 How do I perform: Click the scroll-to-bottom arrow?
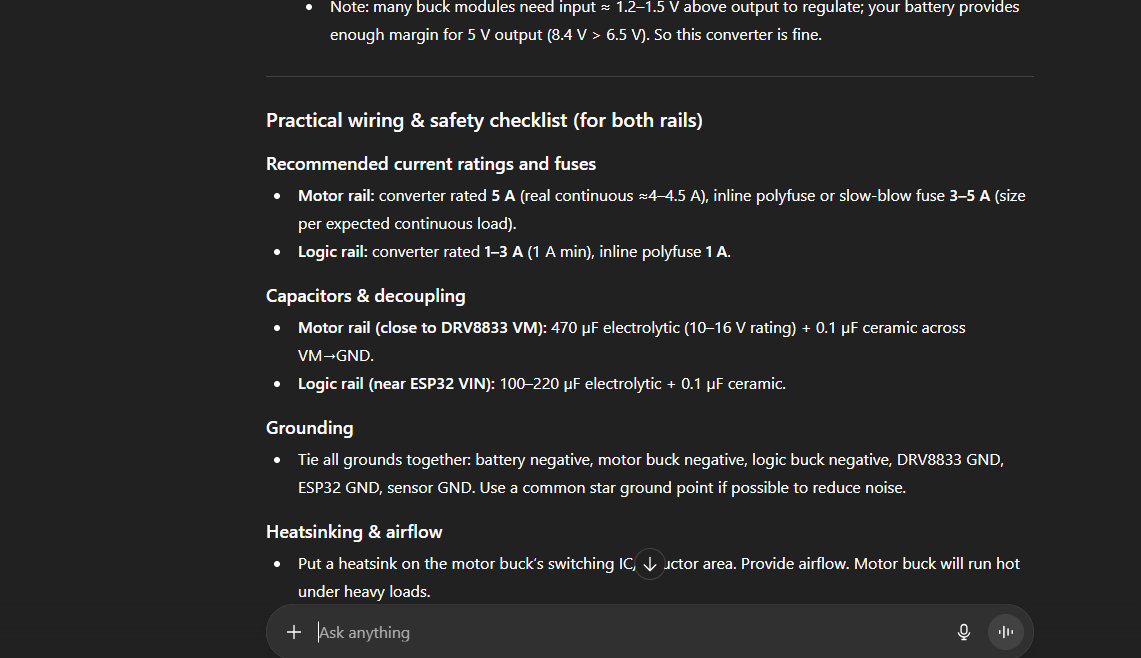tap(649, 564)
